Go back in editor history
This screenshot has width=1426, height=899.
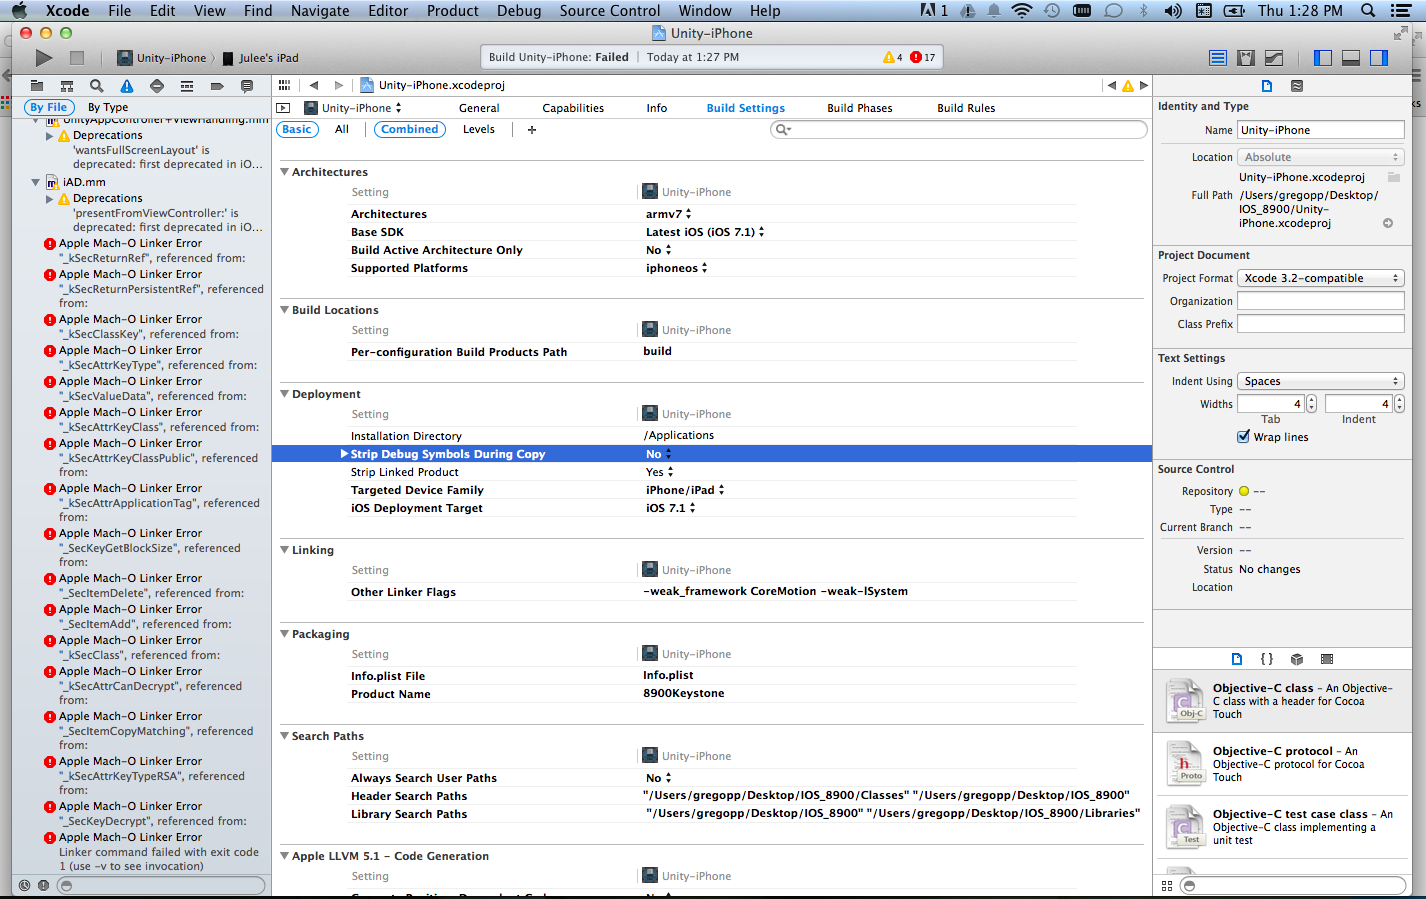click(314, 85)
